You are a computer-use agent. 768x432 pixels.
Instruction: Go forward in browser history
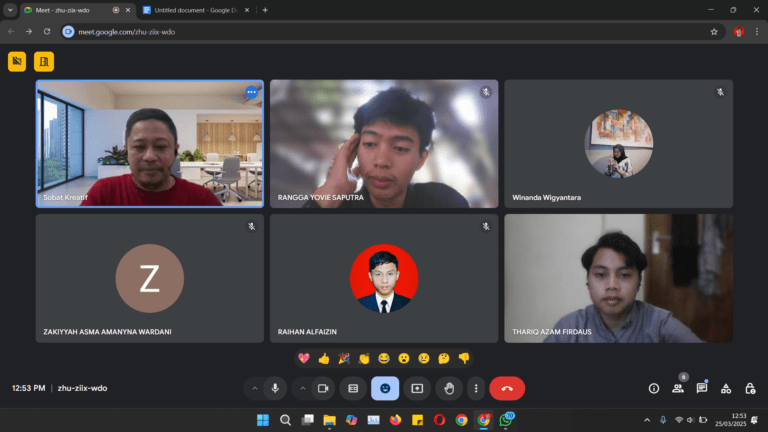[x=29, y=32]
